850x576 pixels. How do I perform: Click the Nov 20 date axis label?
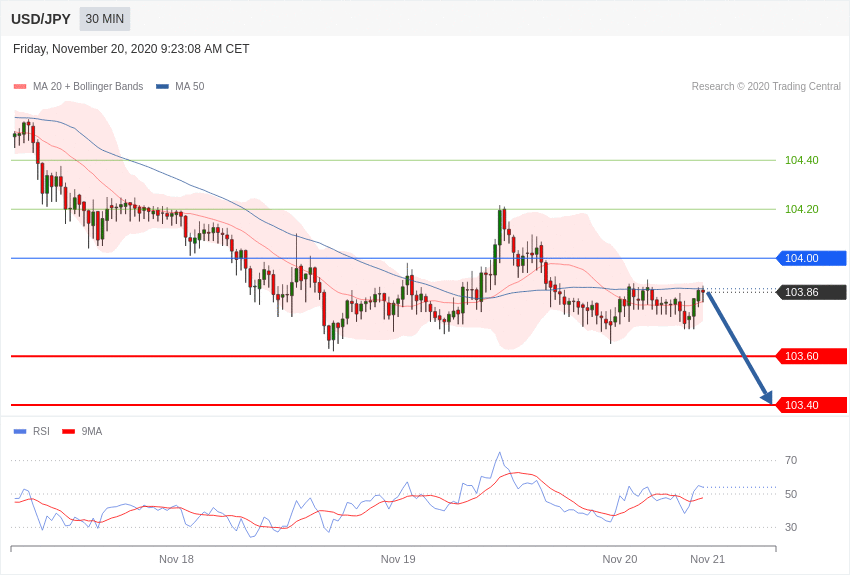tap(620, 559)
